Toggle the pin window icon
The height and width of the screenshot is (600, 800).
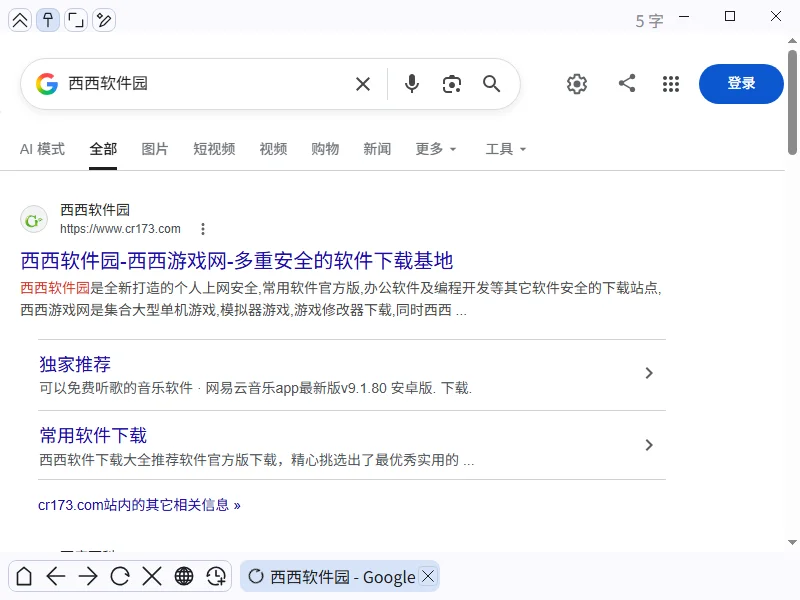click(48, 20)
